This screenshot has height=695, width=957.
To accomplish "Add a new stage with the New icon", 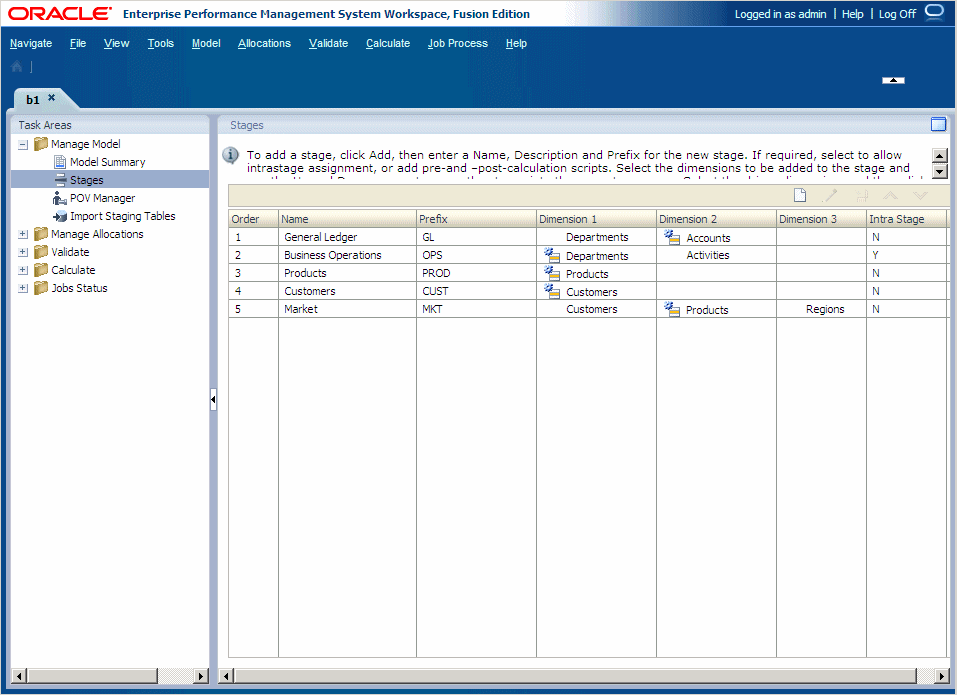I will click(800, 195).
